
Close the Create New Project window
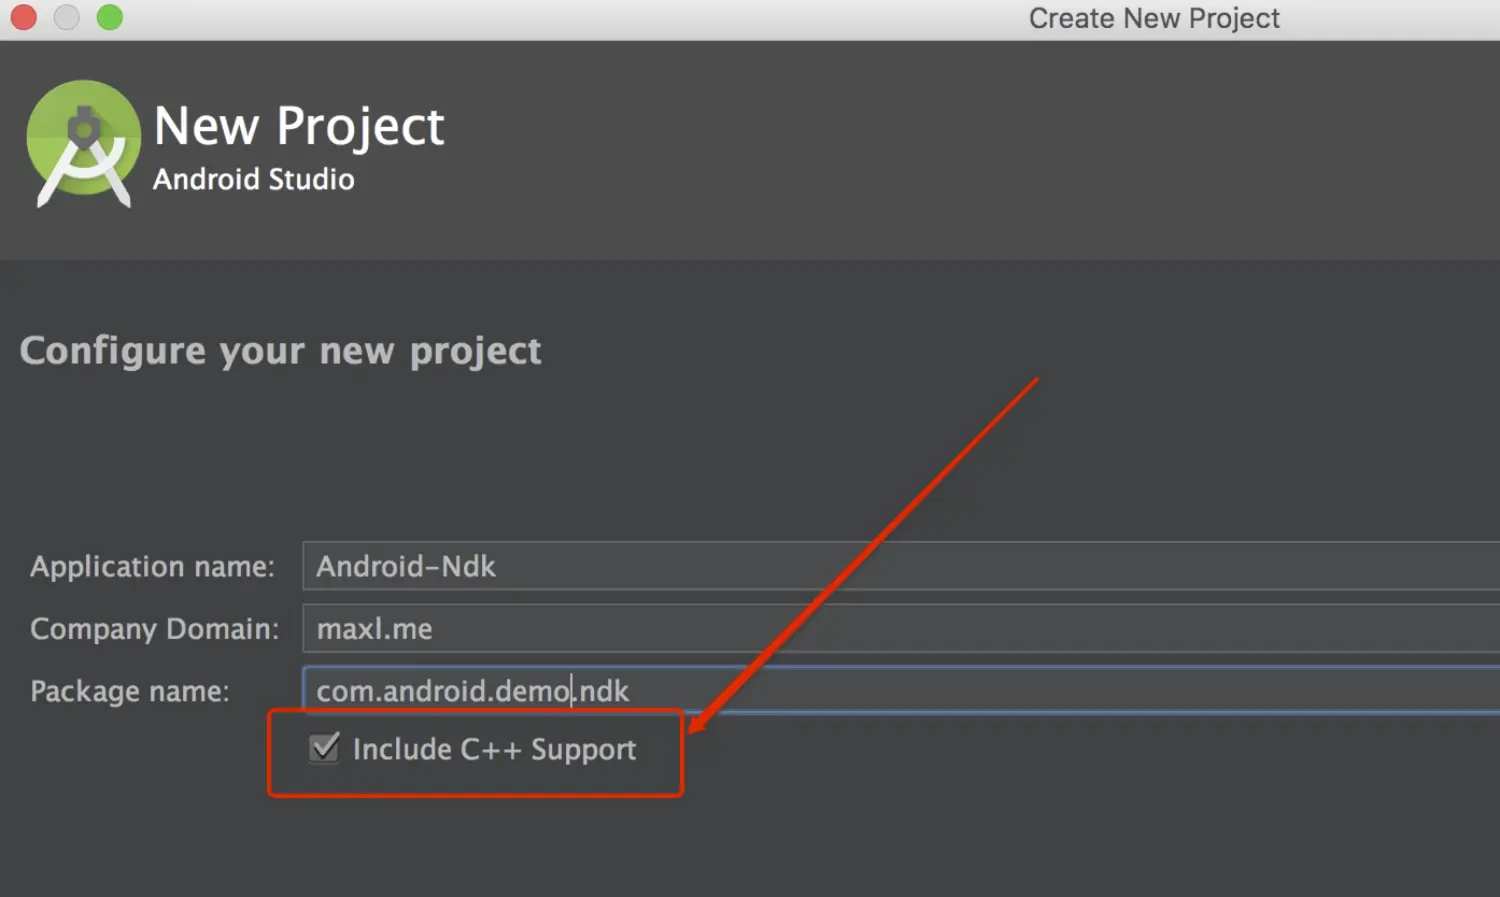pyautogui.click(x=23, y=17)
